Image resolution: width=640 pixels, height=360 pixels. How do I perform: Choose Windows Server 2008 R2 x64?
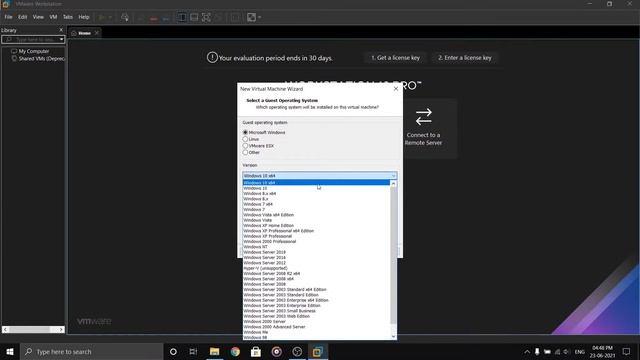(316, 273)
